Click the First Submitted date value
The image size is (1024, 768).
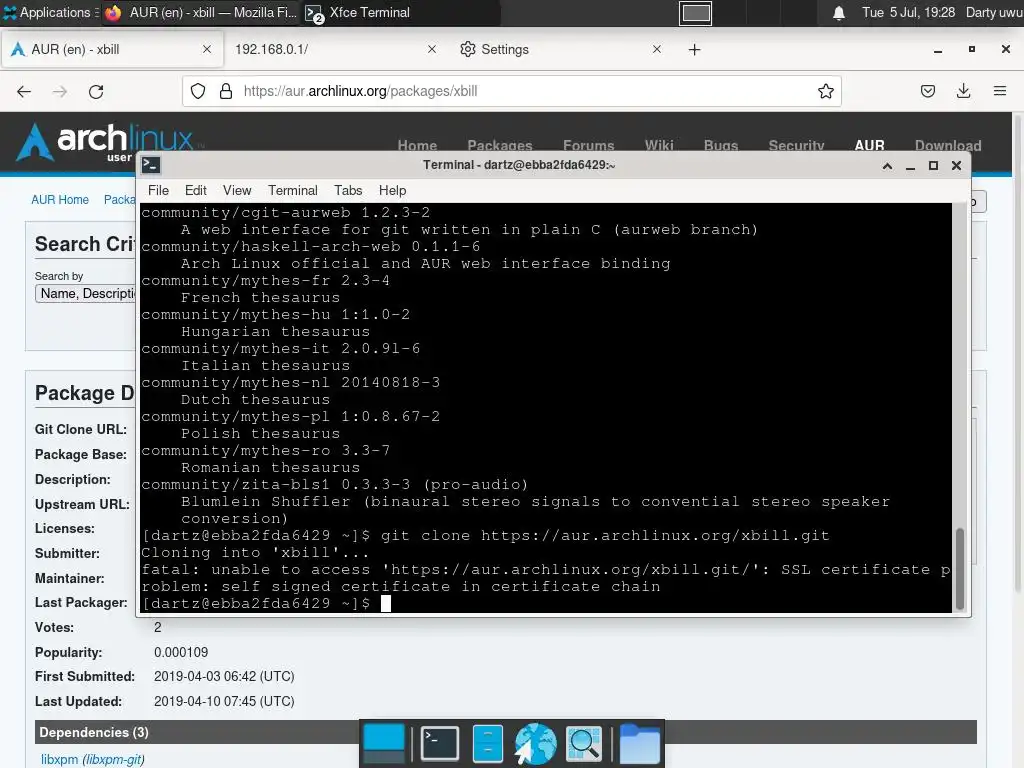pos(224,677)
